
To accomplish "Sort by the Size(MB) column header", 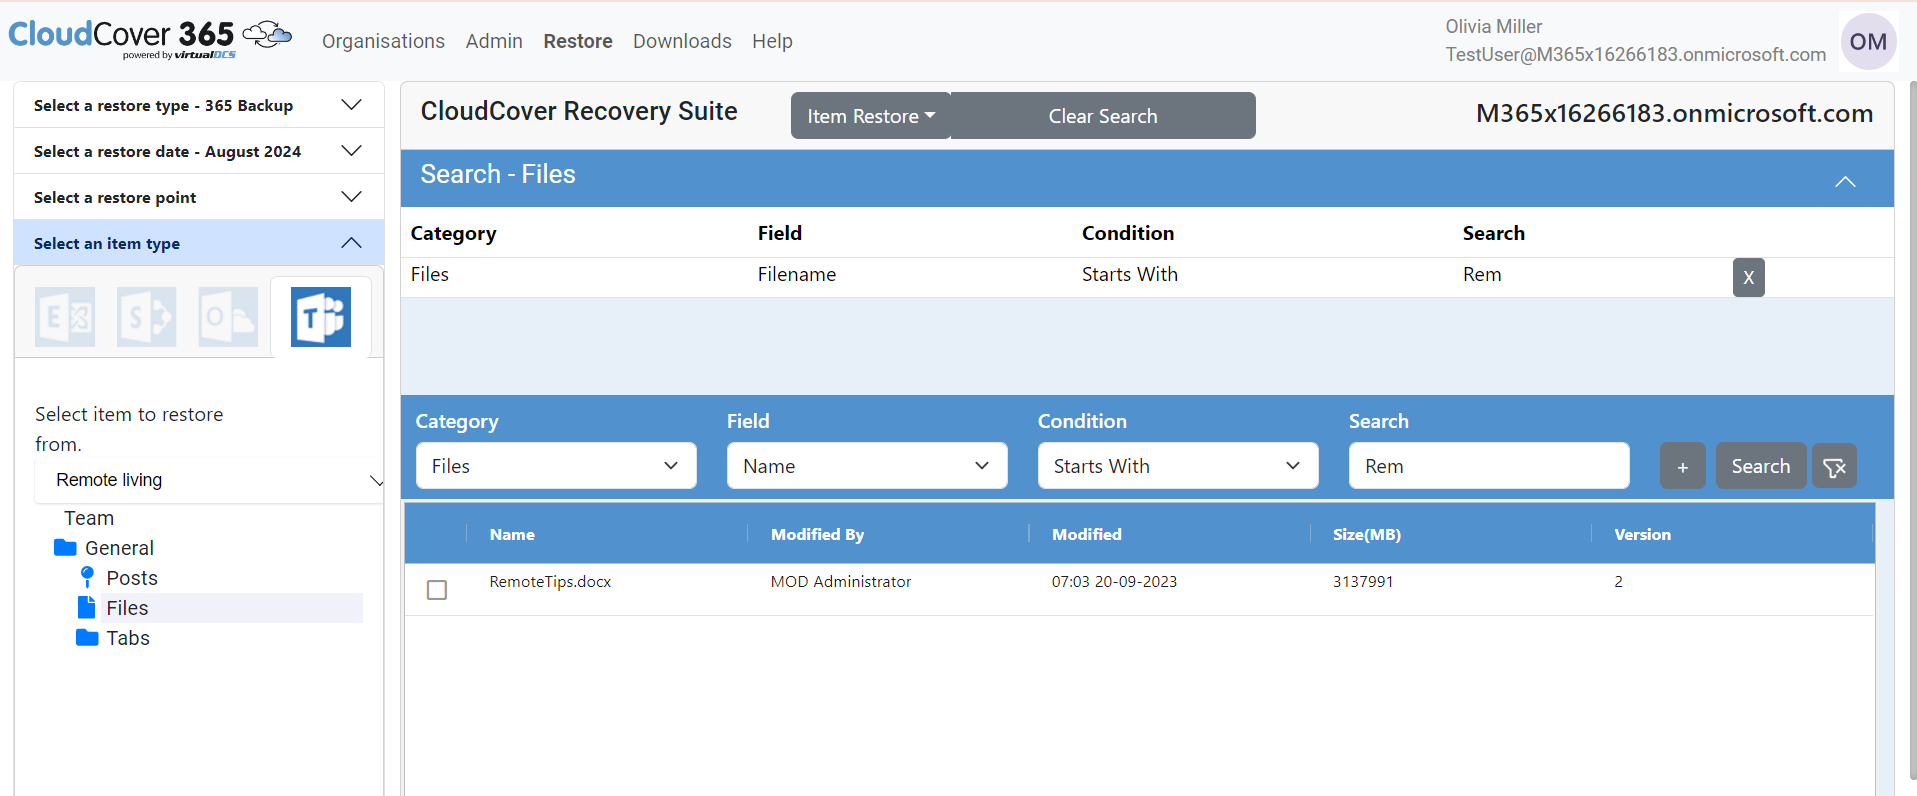I will pos(1367,535).
